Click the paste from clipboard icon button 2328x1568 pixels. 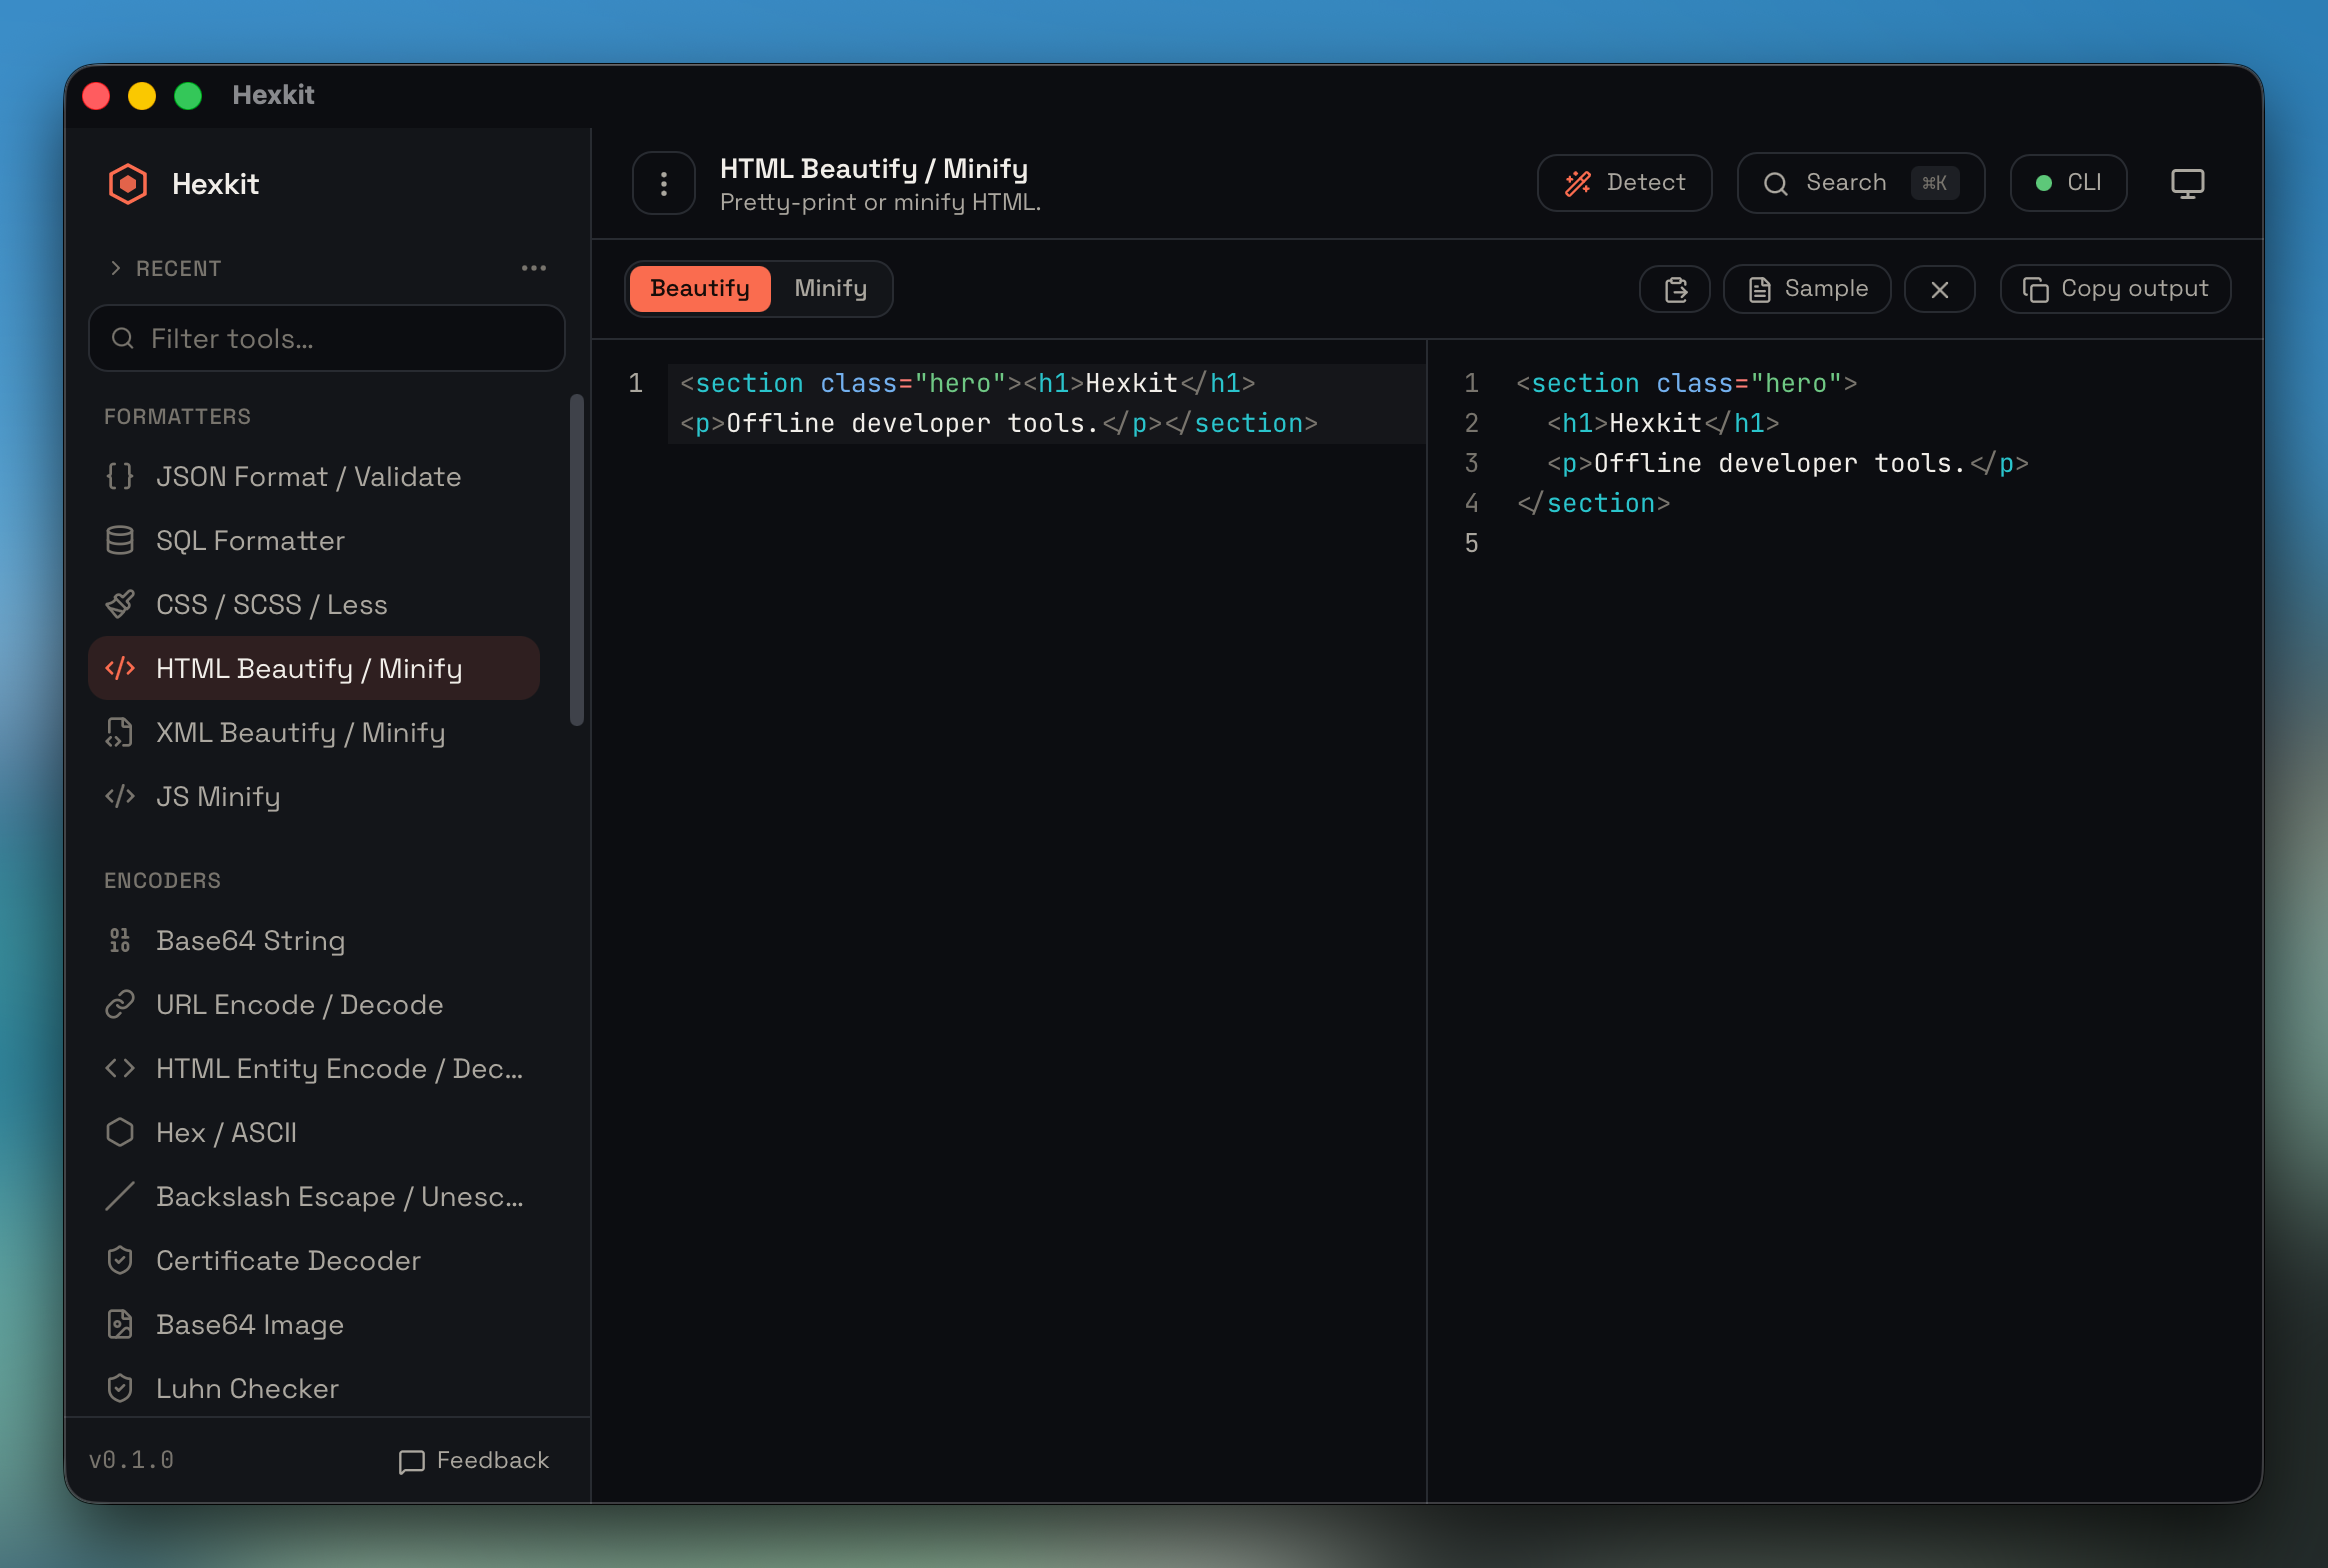[x=1675, y=289]
